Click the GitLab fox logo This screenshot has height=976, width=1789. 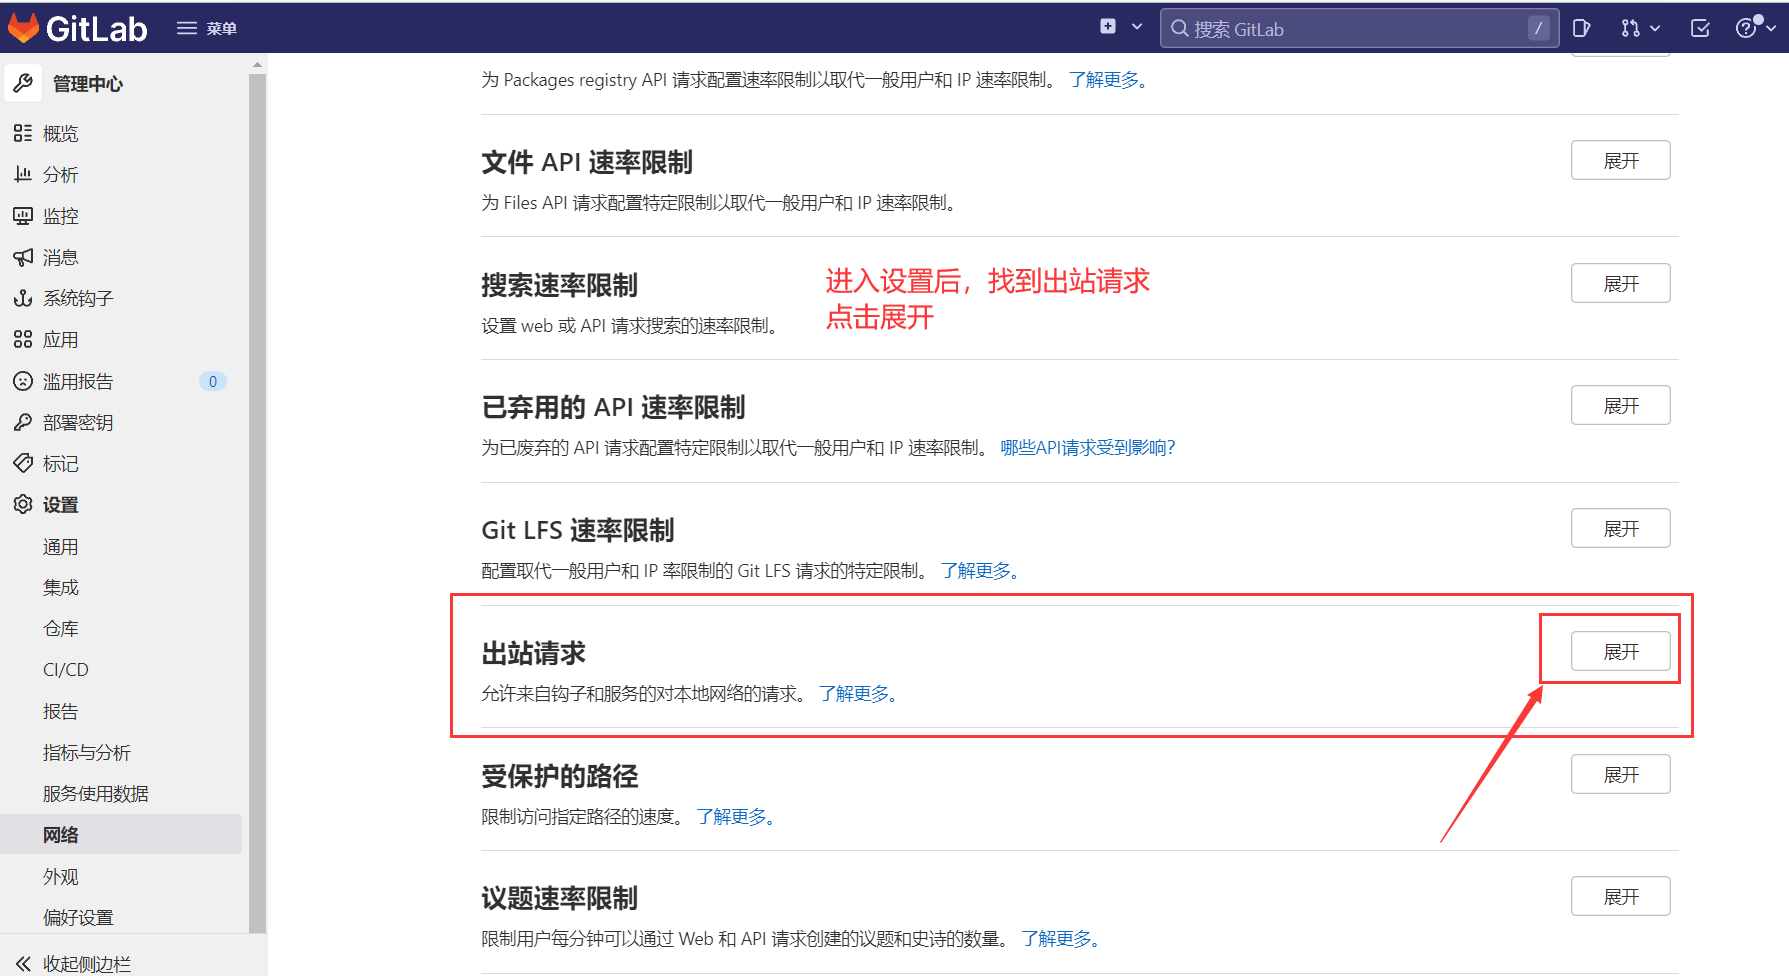pos(23,28)
